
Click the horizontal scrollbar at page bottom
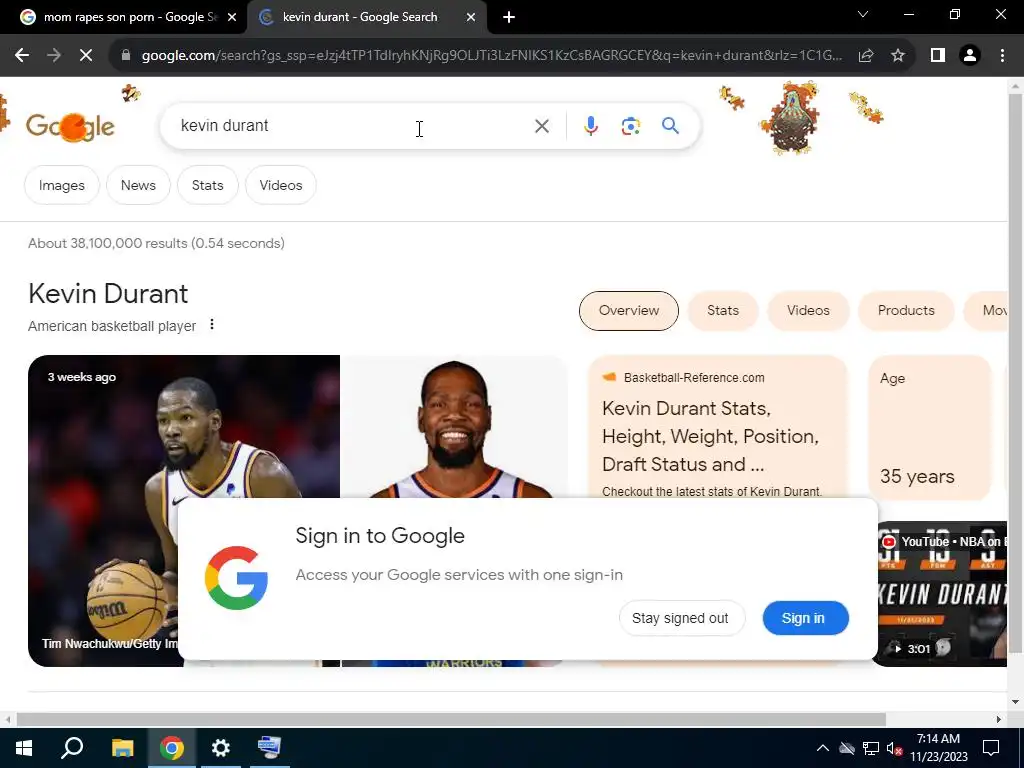point(451,719)
